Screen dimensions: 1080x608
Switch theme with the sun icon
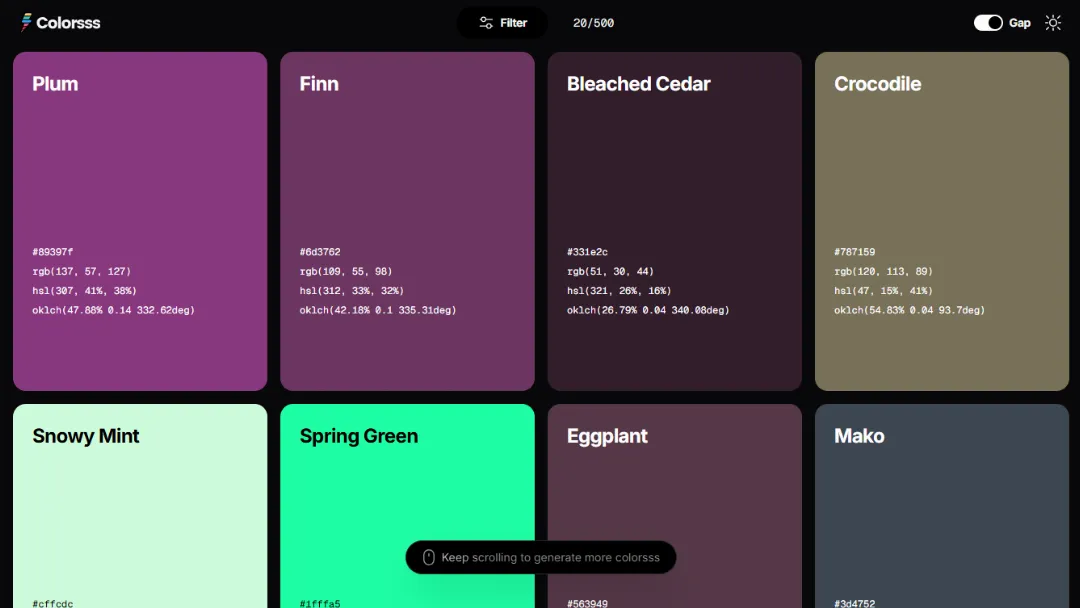click(1052, 23)
